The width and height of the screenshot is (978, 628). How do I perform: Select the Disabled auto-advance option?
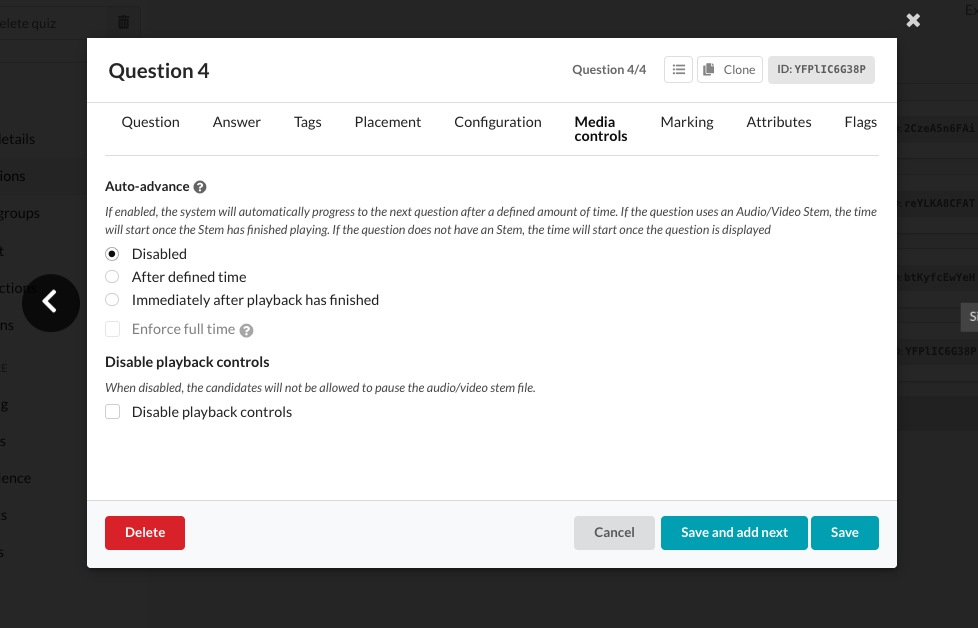pos(113,254)
